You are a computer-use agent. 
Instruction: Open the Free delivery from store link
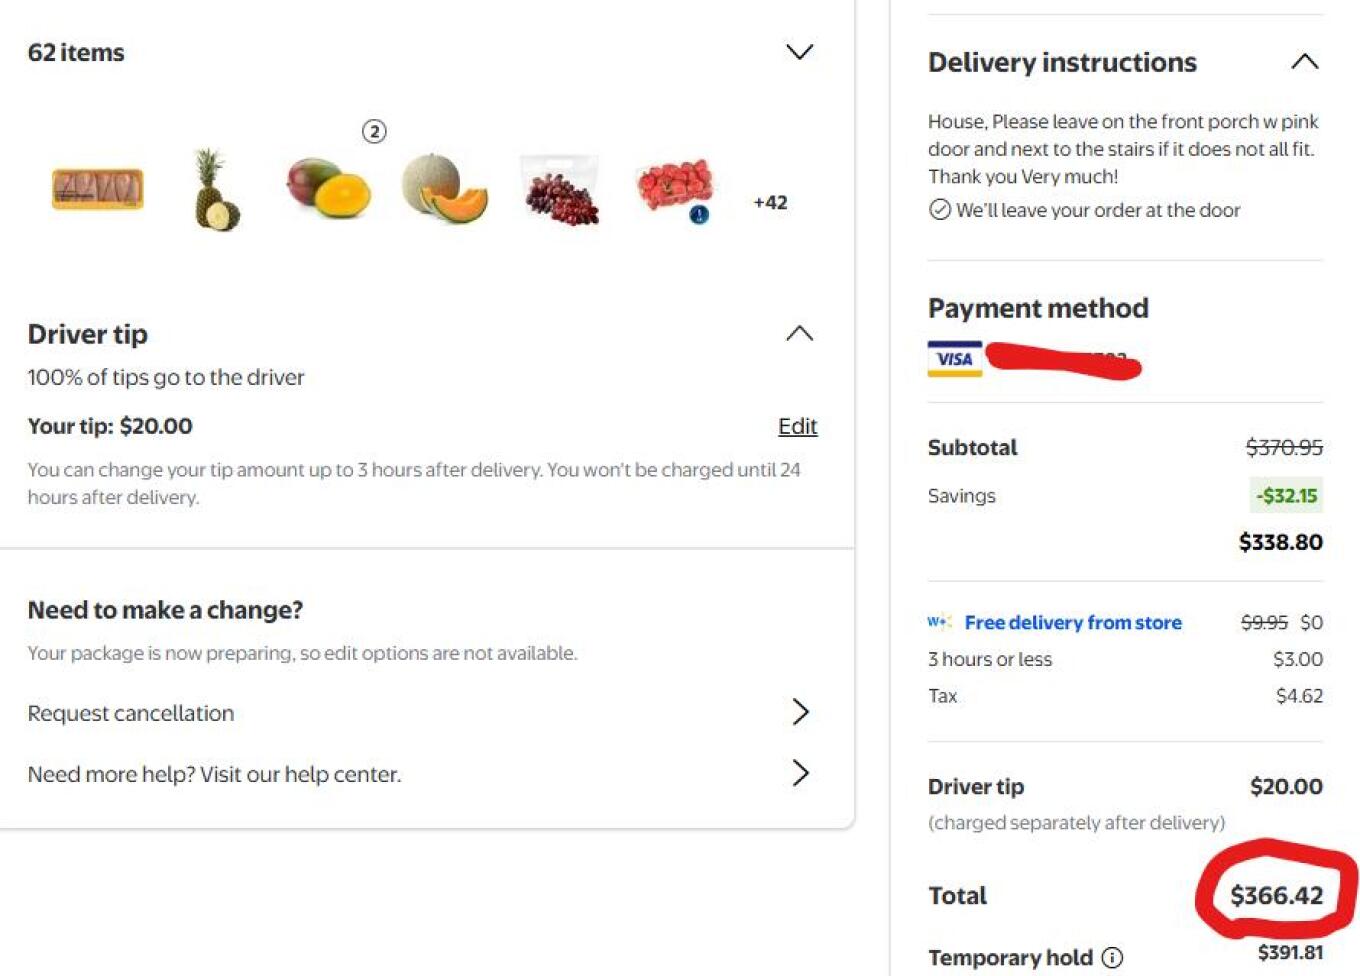(x=1073, y=622)
